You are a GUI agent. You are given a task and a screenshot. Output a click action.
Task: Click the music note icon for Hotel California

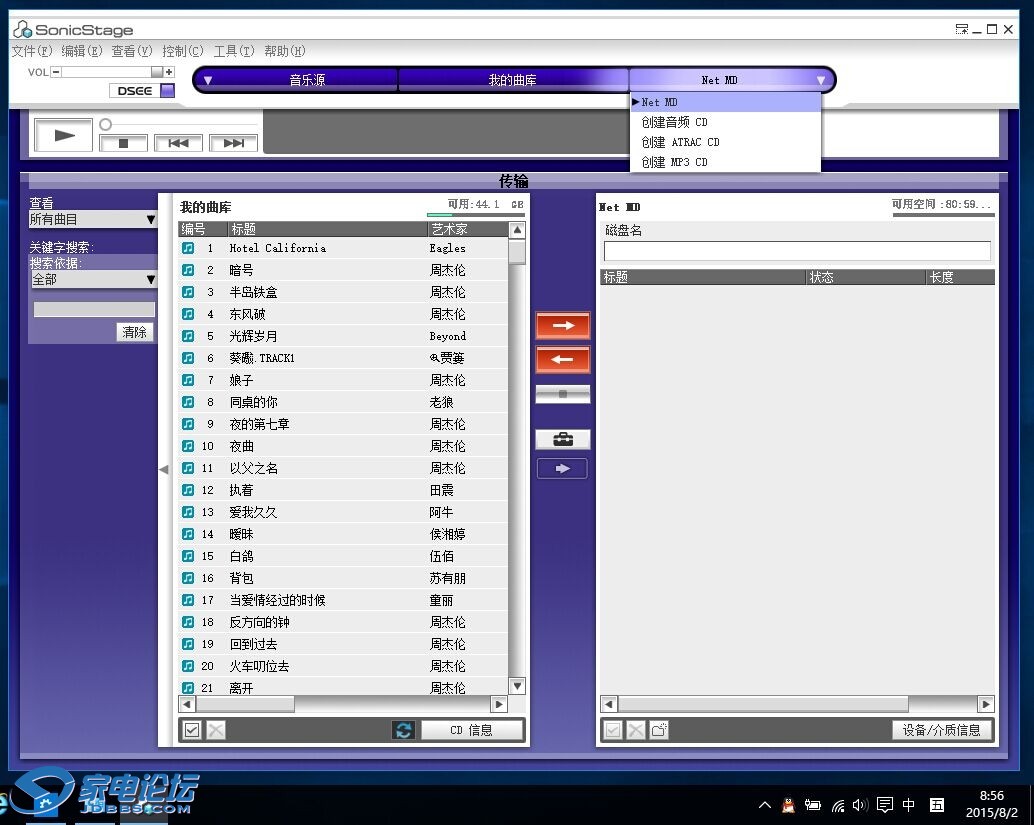(188, 248)
